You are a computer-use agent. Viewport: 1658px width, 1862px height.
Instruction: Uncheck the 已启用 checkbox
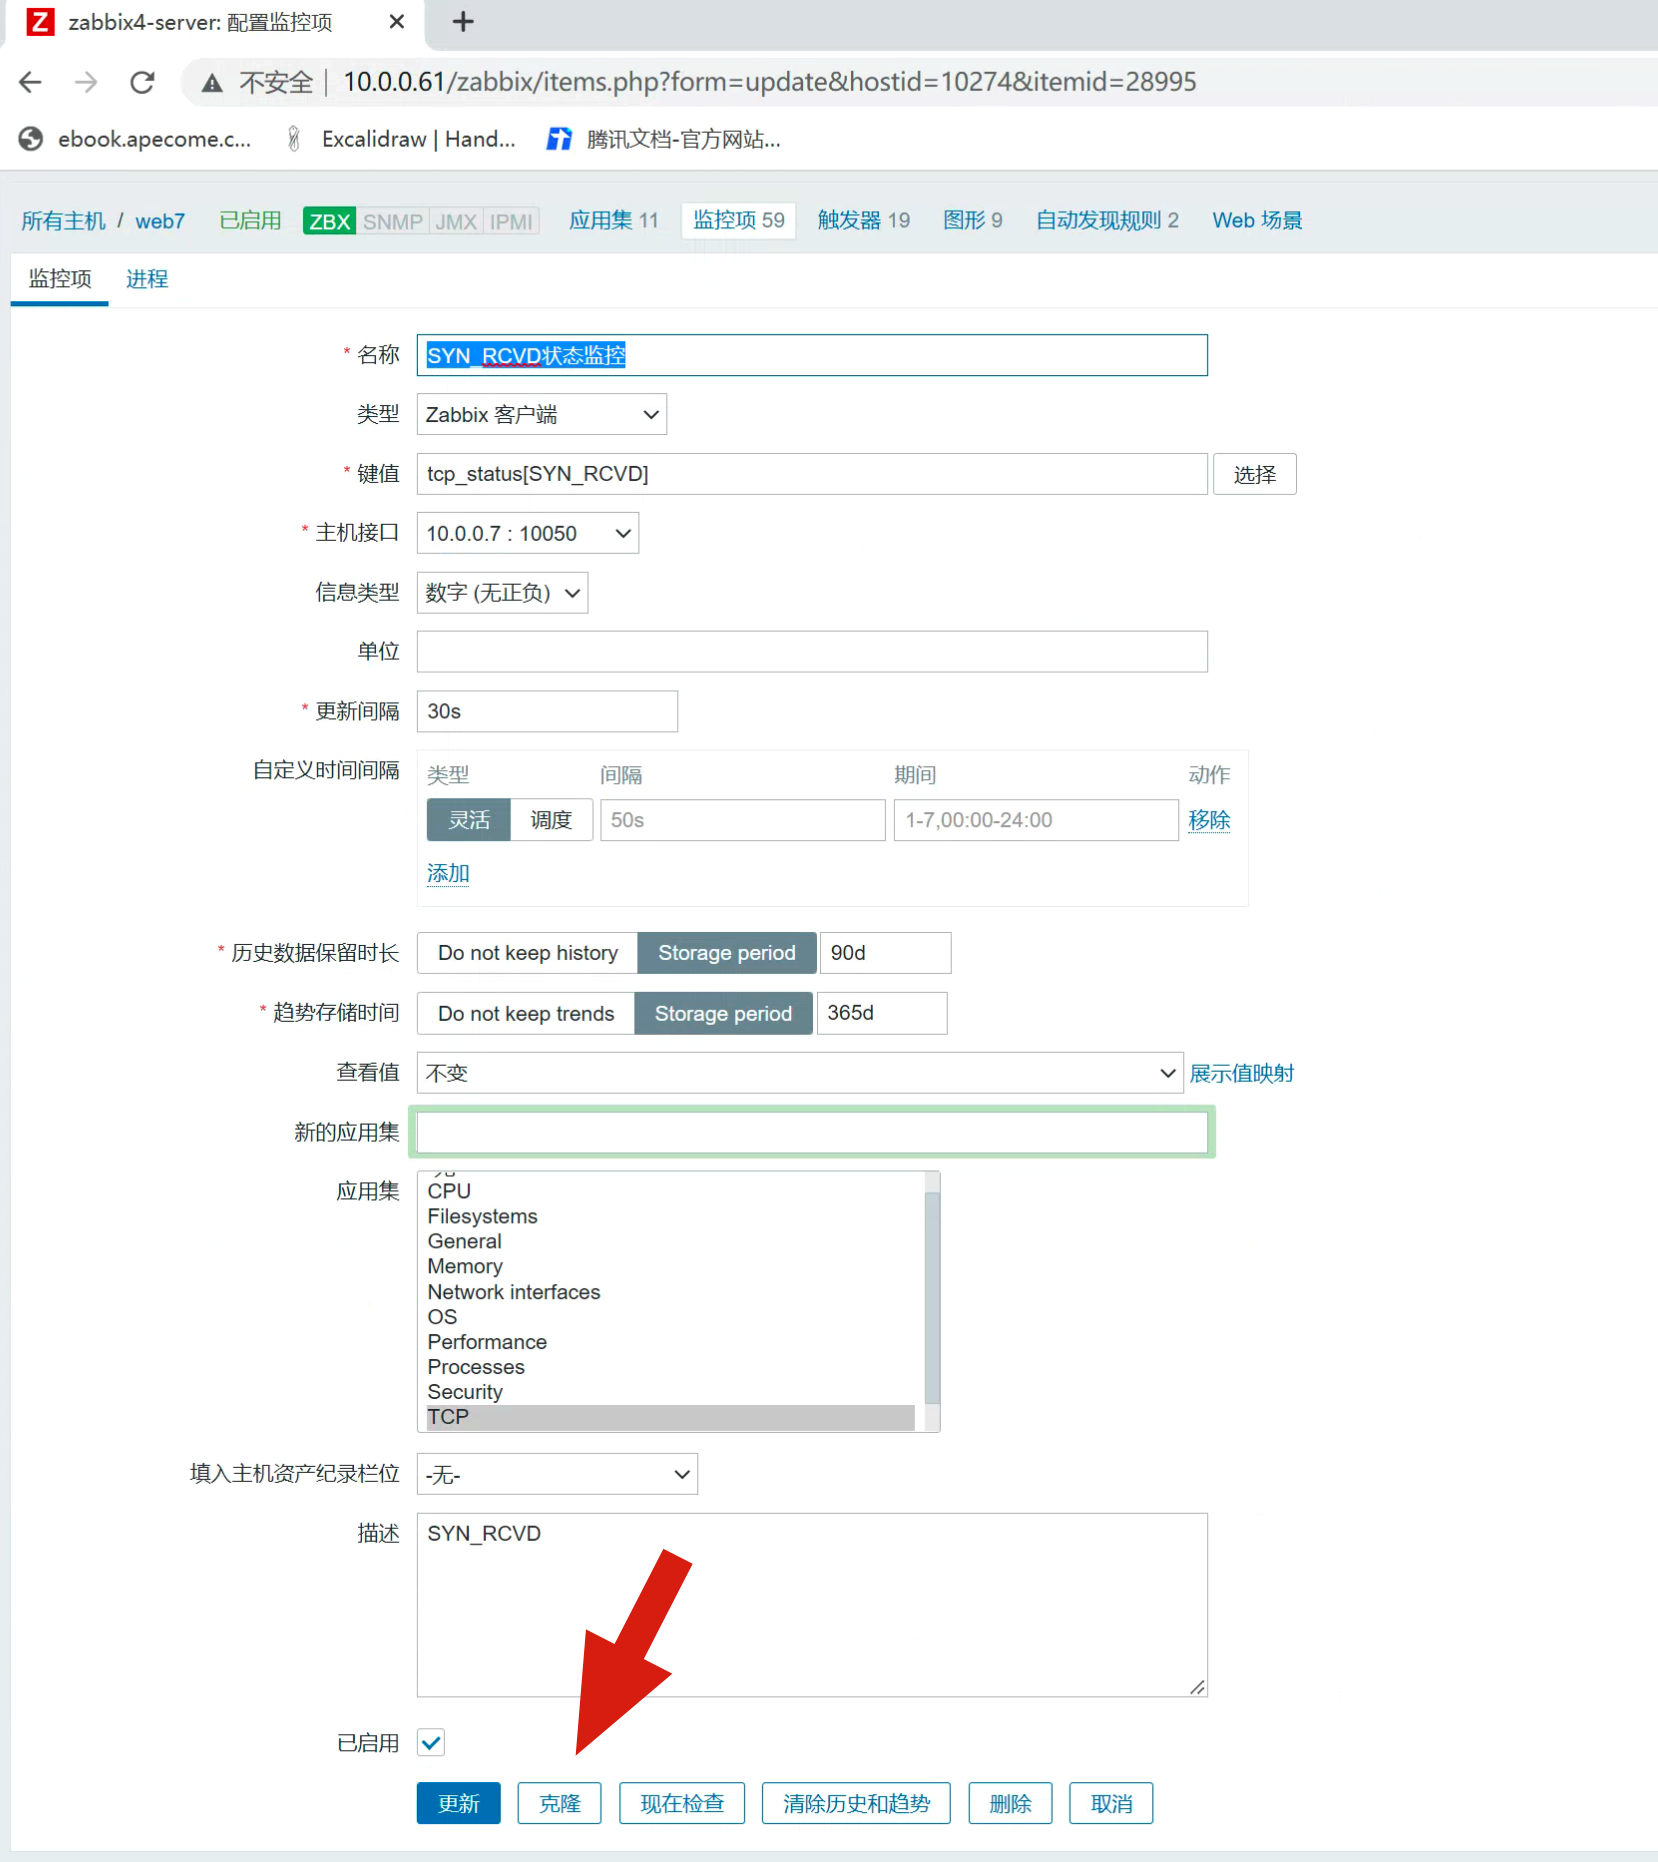(431, 1743)
